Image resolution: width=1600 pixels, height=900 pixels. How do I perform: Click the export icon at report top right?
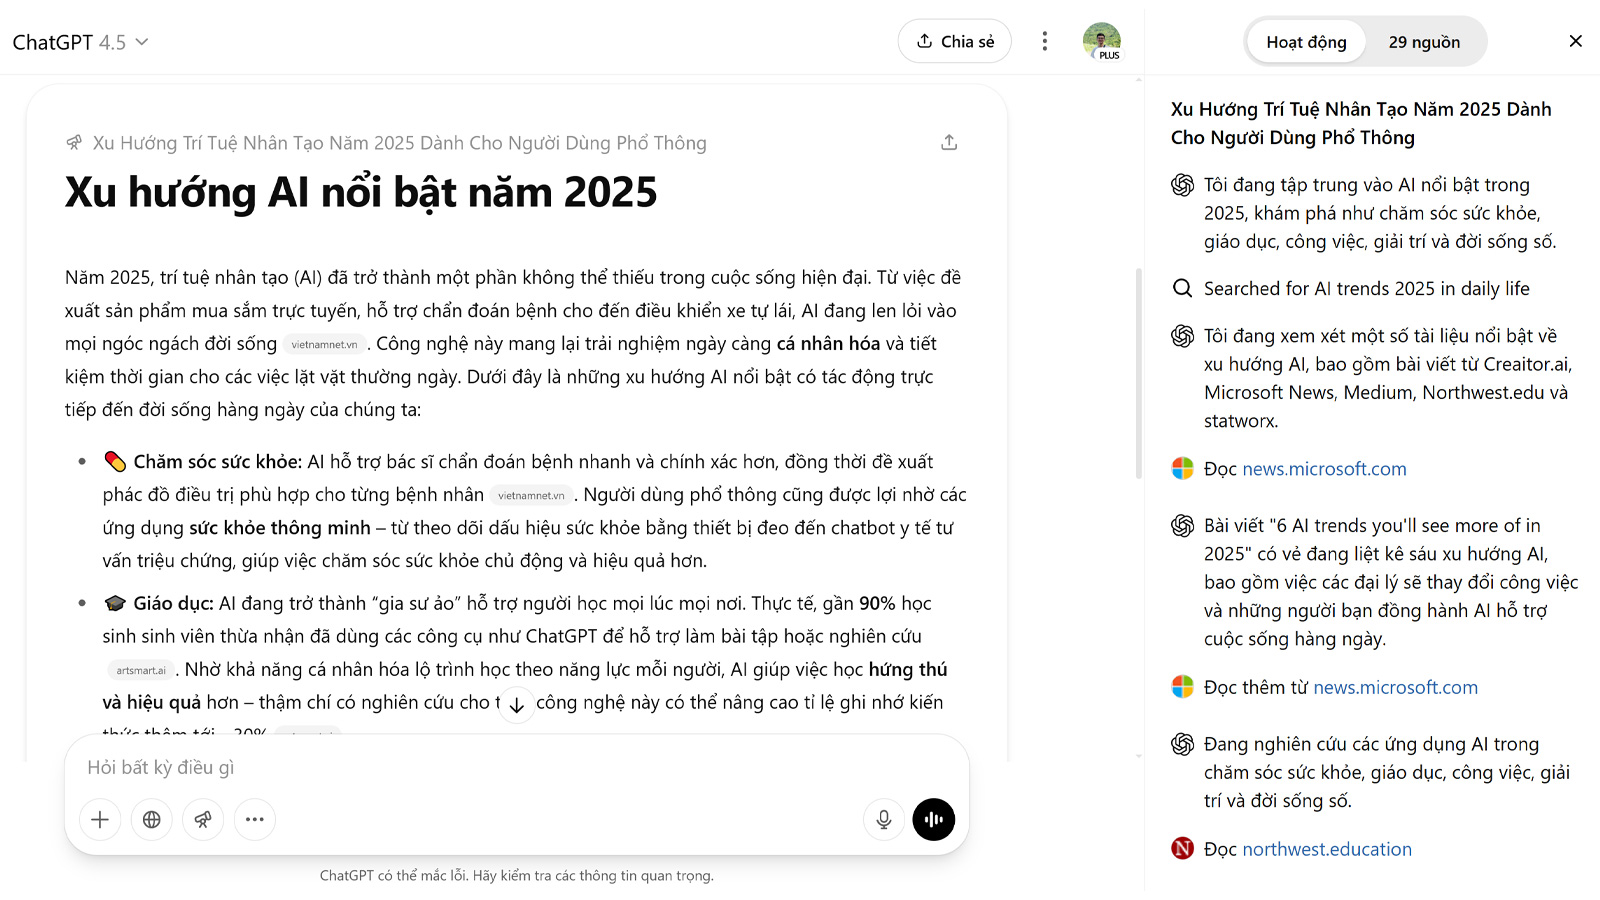(949, 143)
